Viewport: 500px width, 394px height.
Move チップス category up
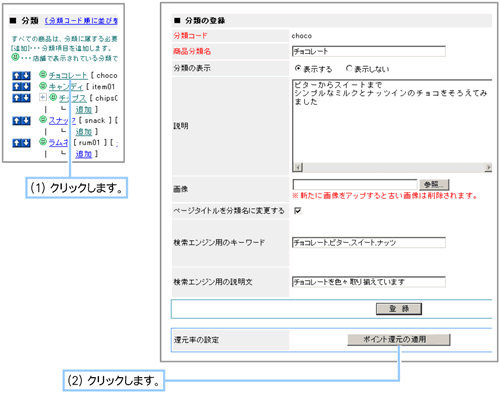[x=17, y=98]
